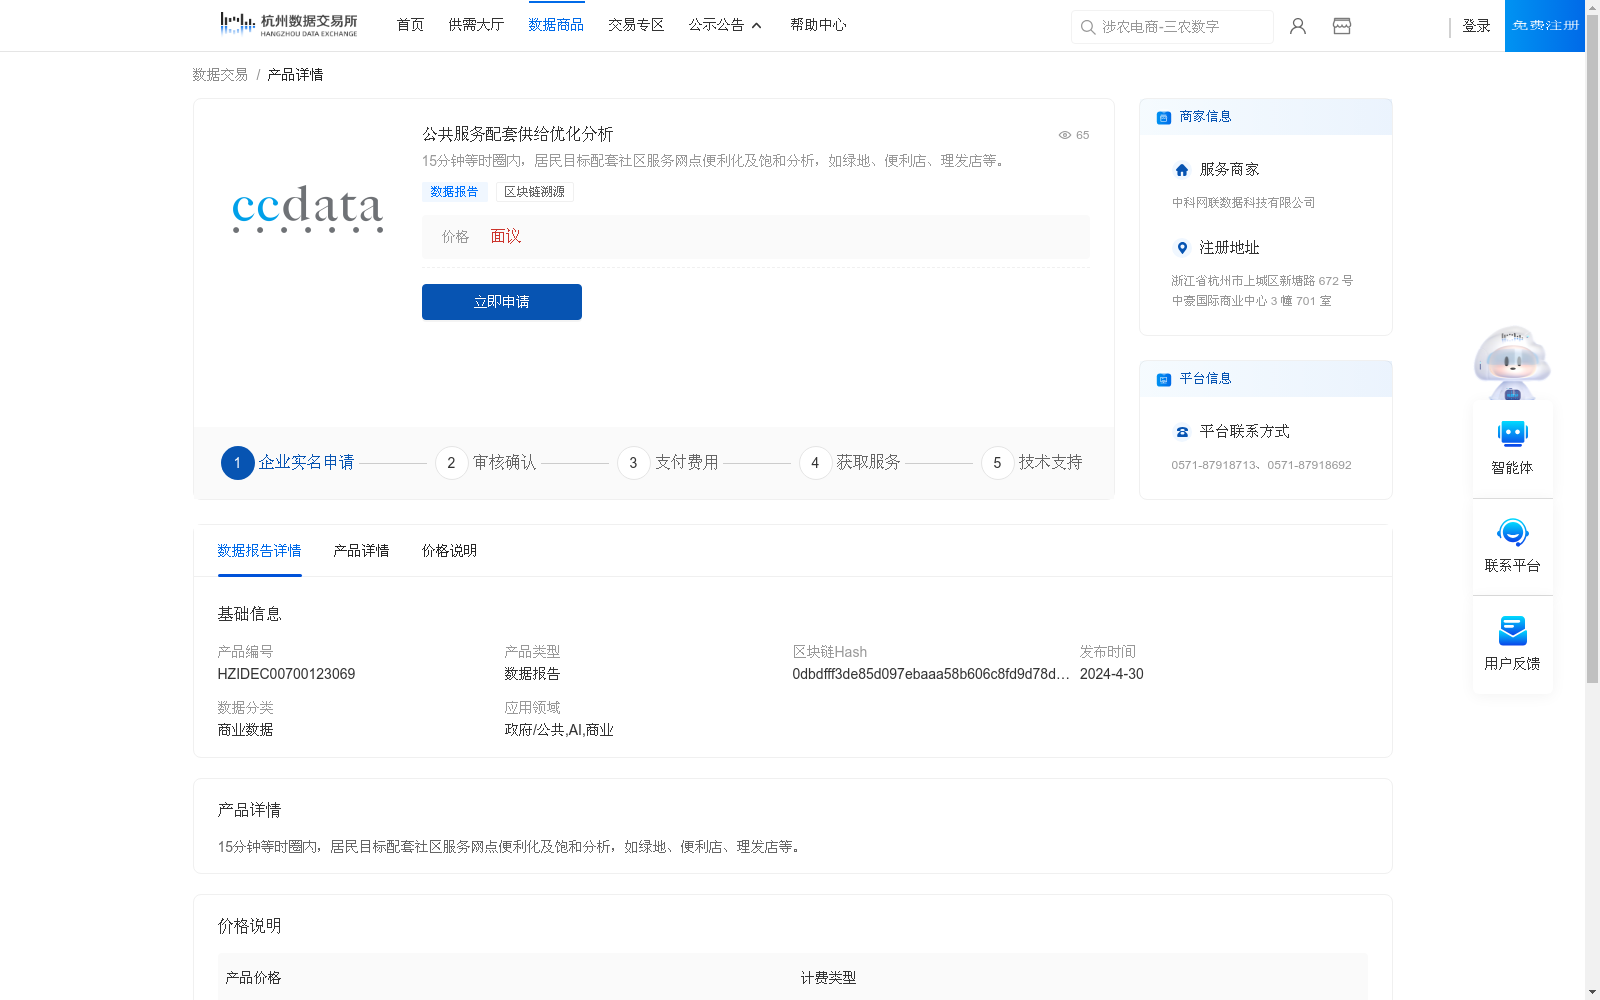1600x1000 pixels.
Task: Open the 智能体 assistant icon
Action: (x=1513, y=434)
